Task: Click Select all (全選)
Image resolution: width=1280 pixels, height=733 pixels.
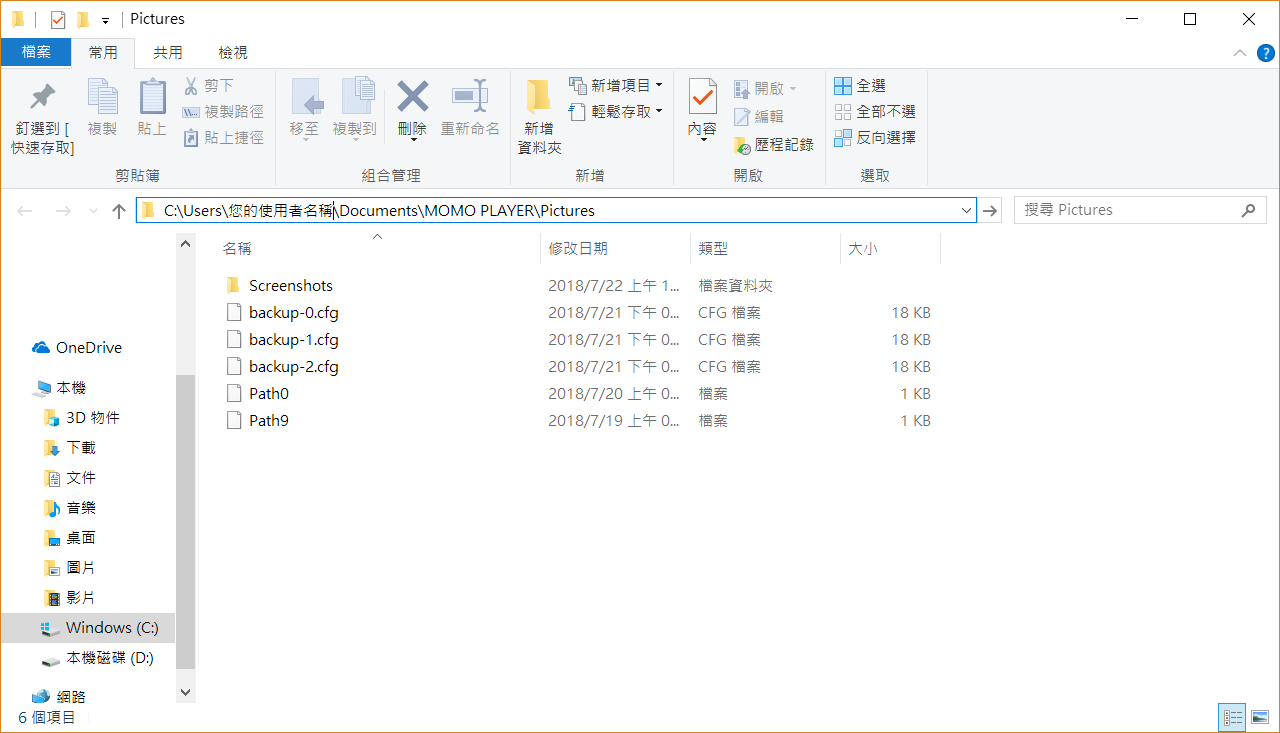Action: [860, 86]
